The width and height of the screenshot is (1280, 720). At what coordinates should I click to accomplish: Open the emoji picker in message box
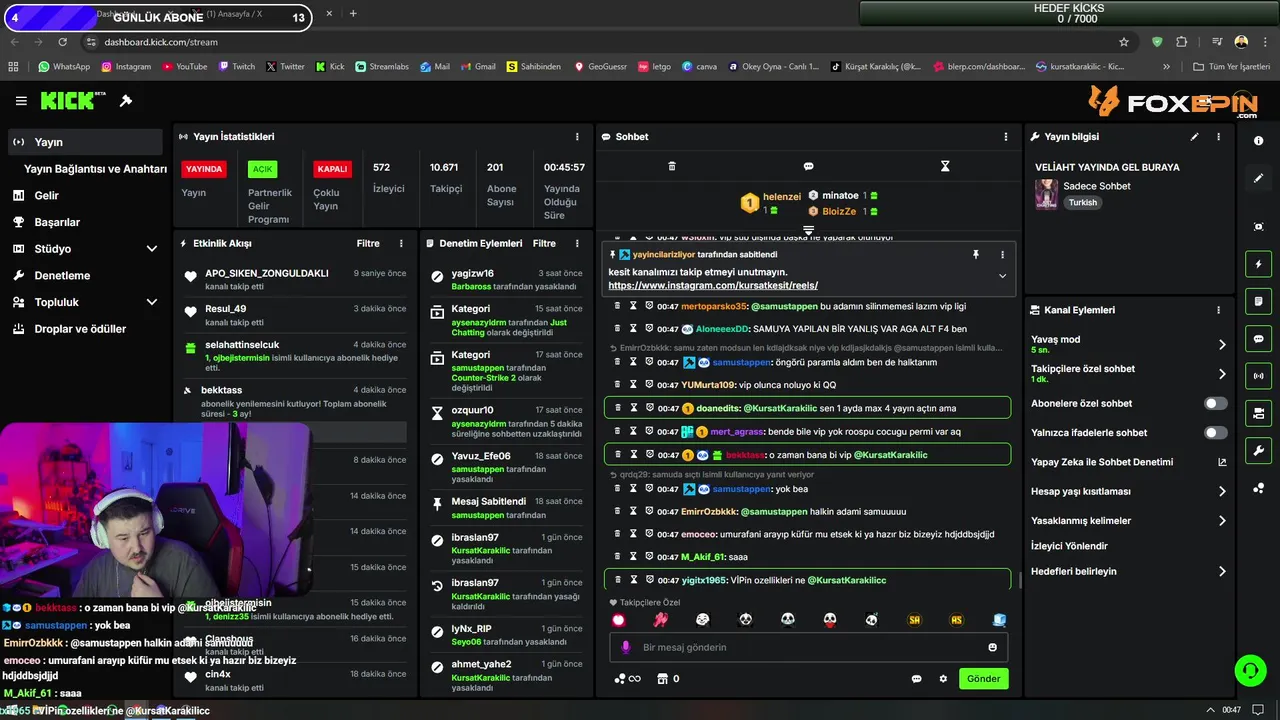click(x=992, y=647)
